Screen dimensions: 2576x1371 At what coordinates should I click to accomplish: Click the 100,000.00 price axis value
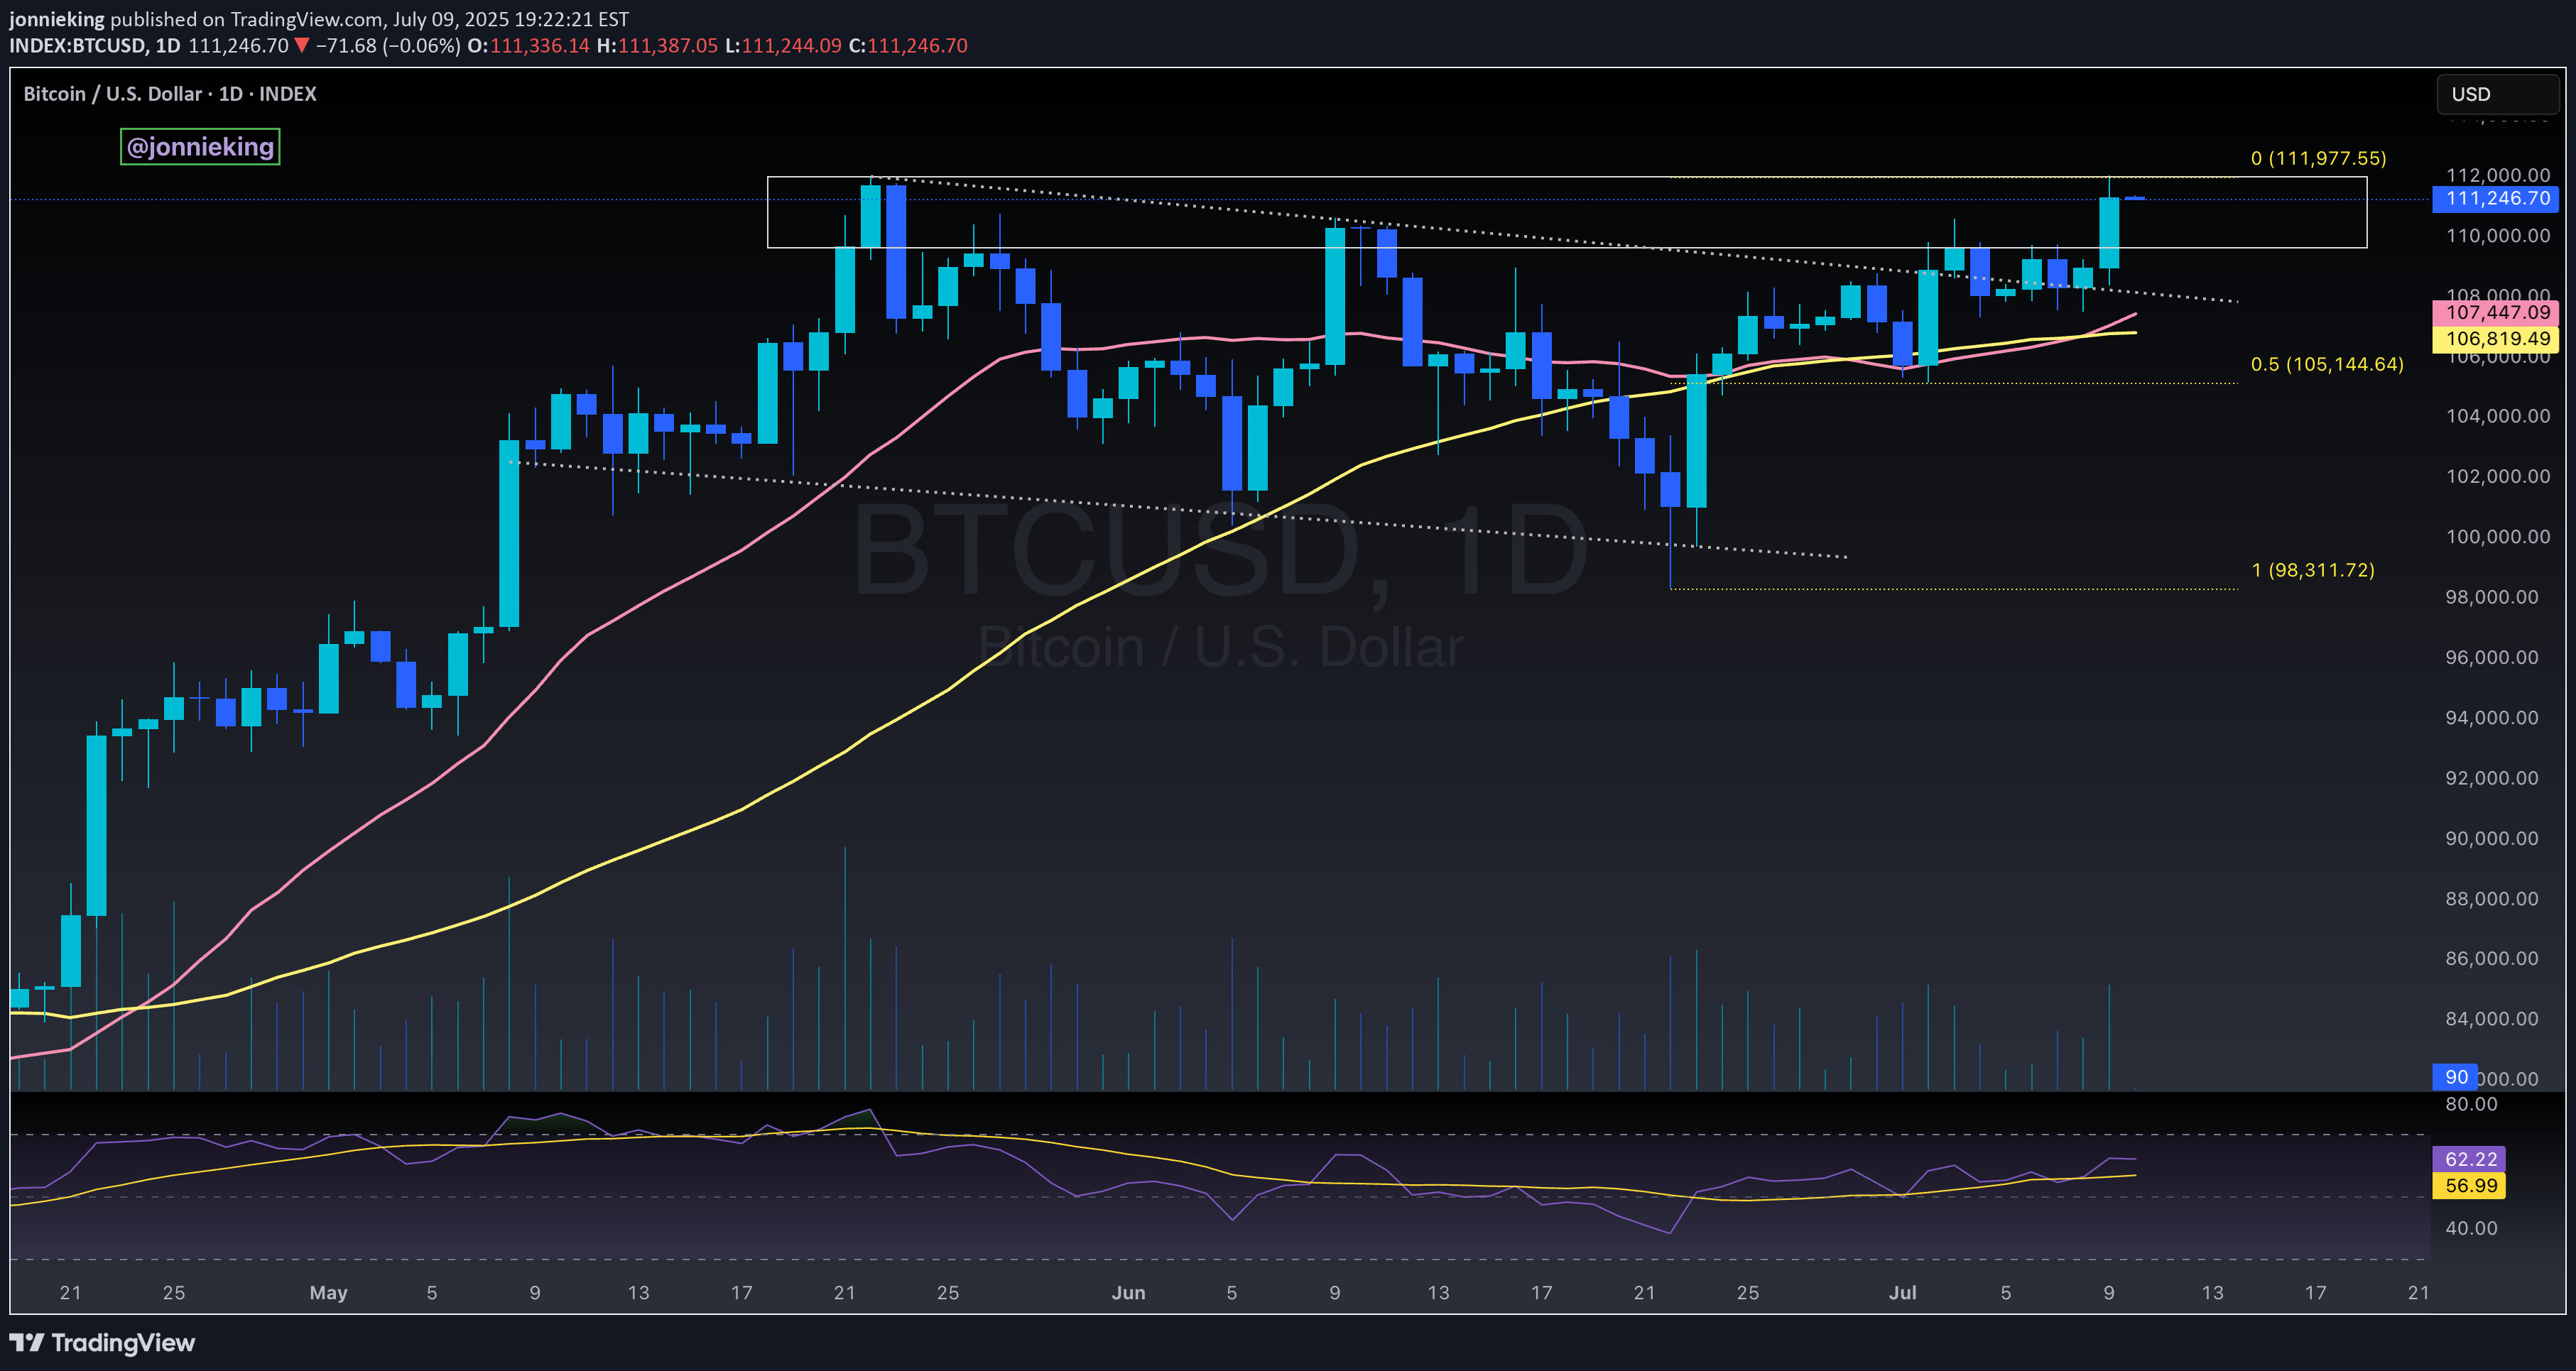click(x=2498, y=536)
